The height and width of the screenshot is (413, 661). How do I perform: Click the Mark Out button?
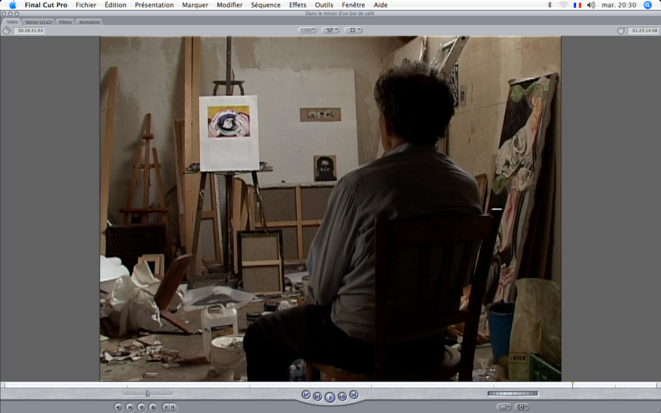173,407
